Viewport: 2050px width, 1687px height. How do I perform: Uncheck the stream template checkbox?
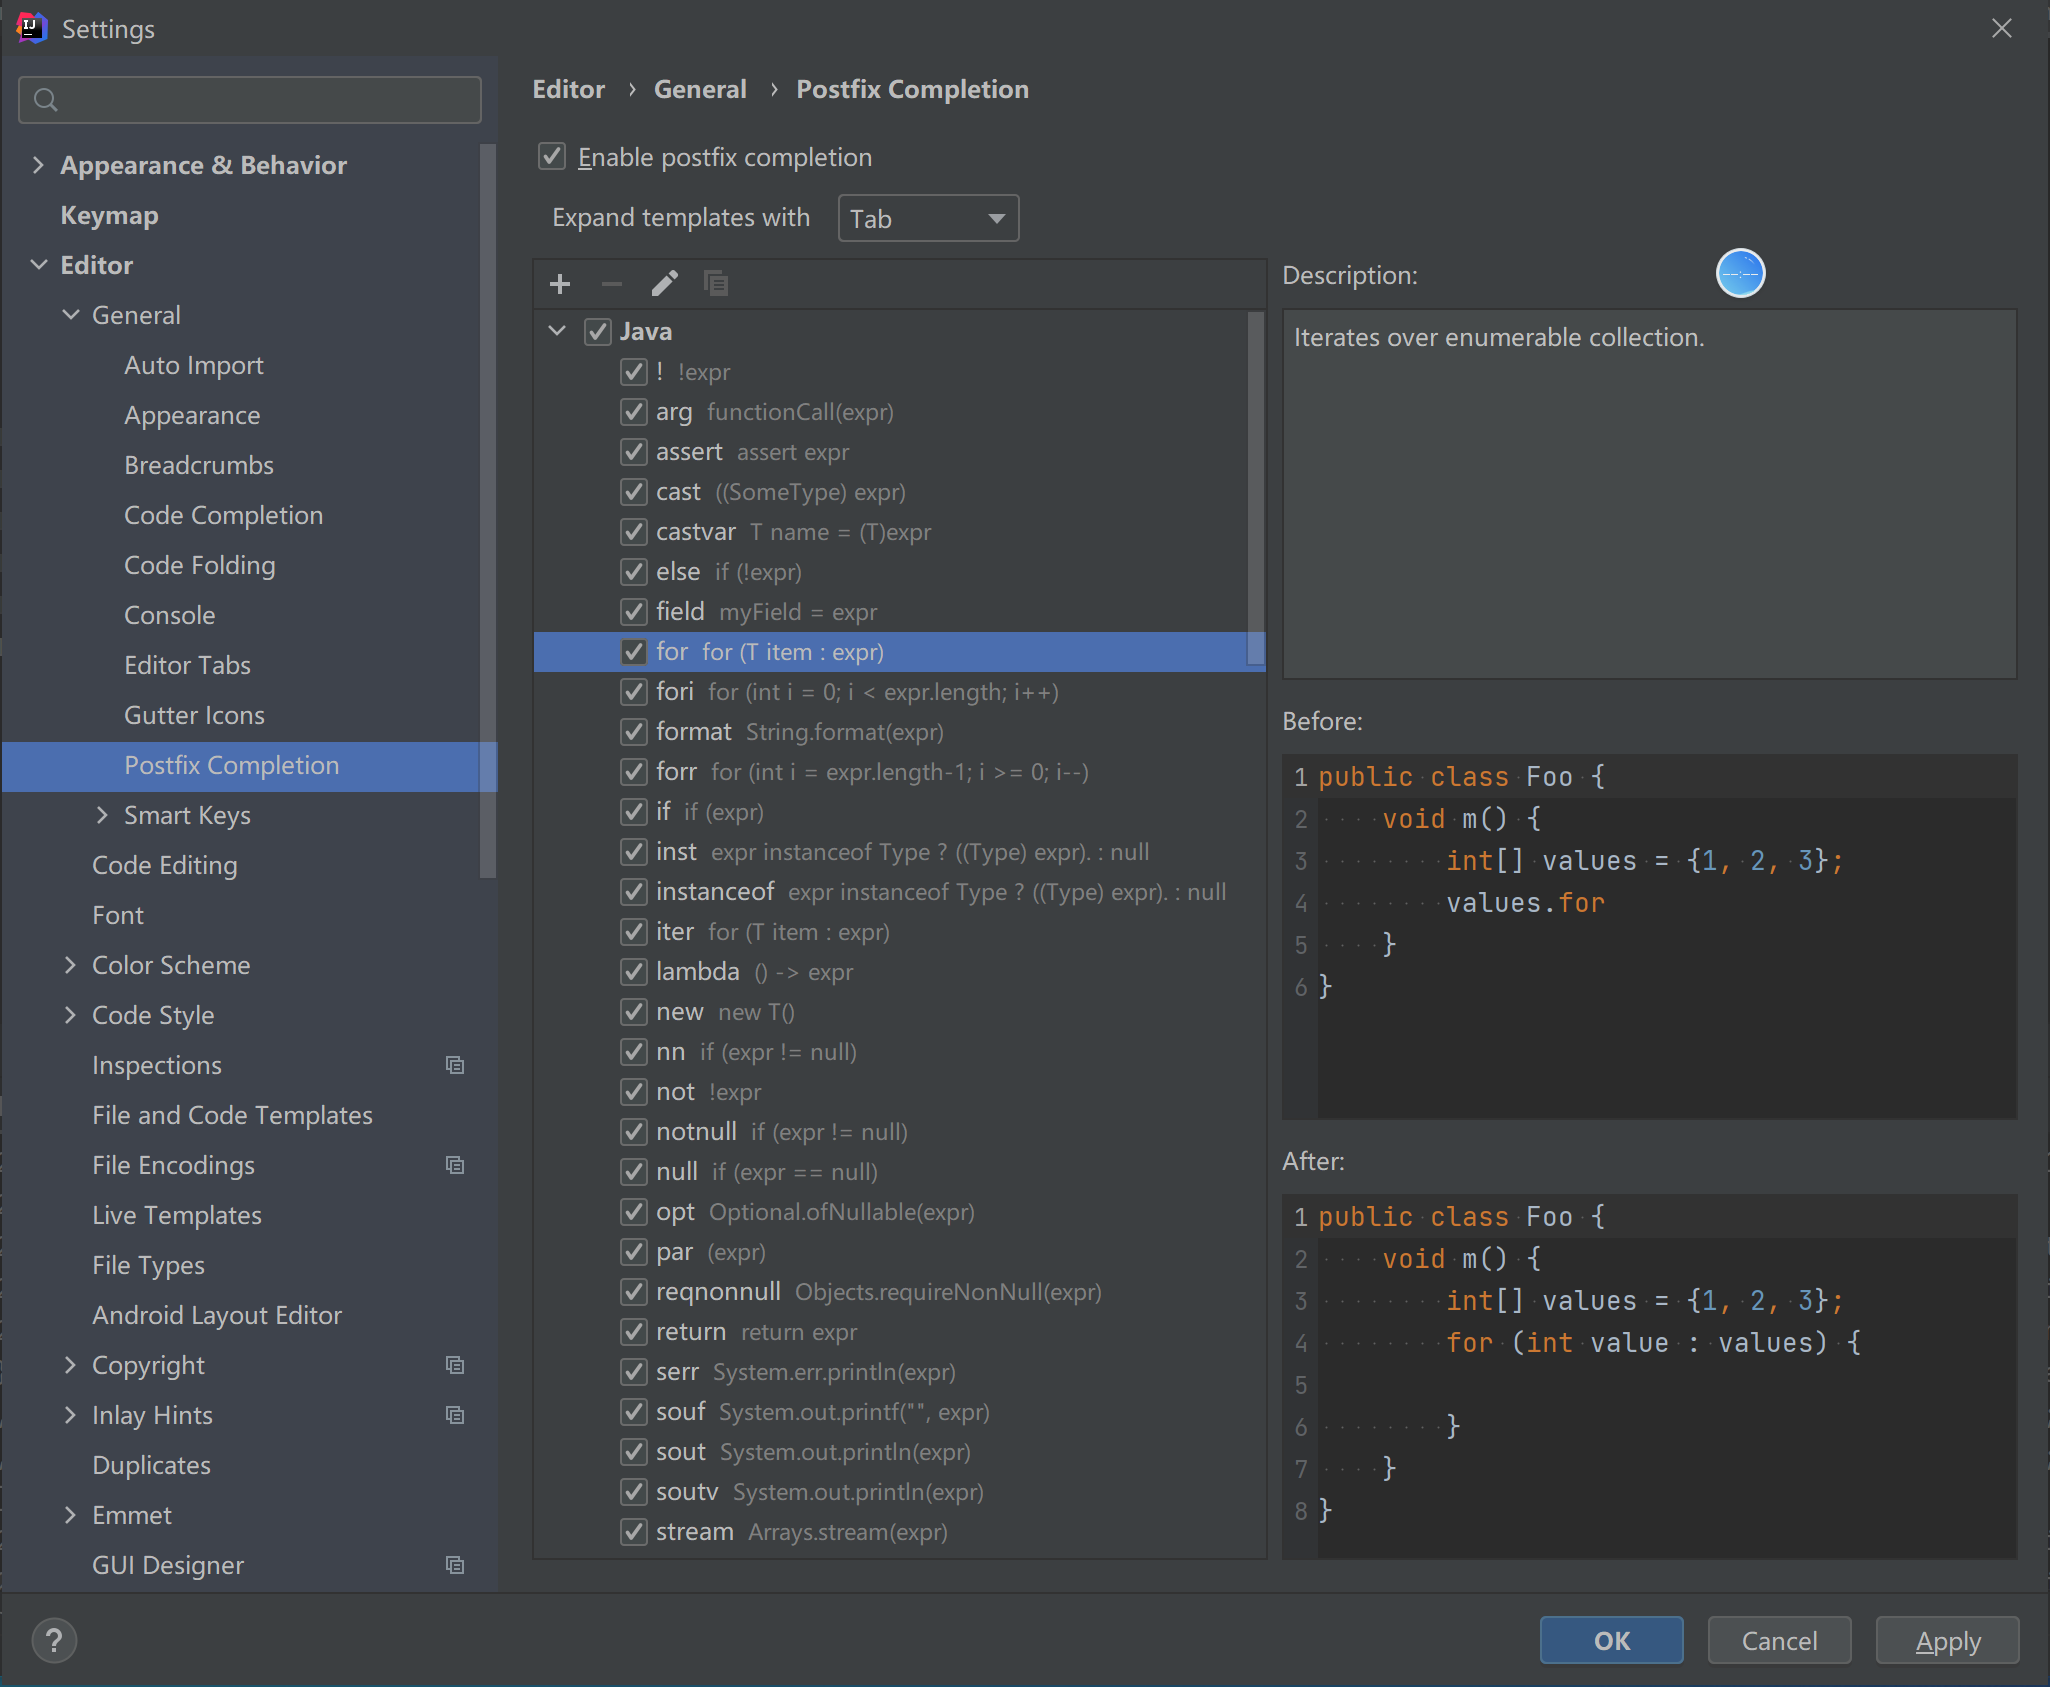(633, 1532)
